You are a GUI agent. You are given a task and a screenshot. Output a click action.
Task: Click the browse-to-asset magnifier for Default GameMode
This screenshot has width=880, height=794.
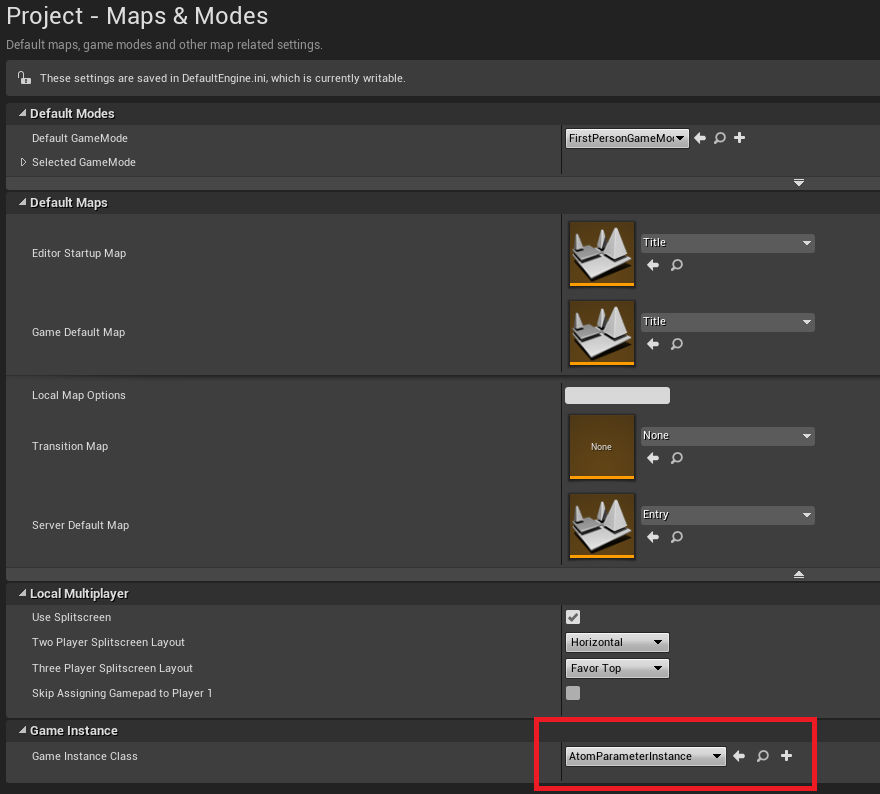[719, 138]
